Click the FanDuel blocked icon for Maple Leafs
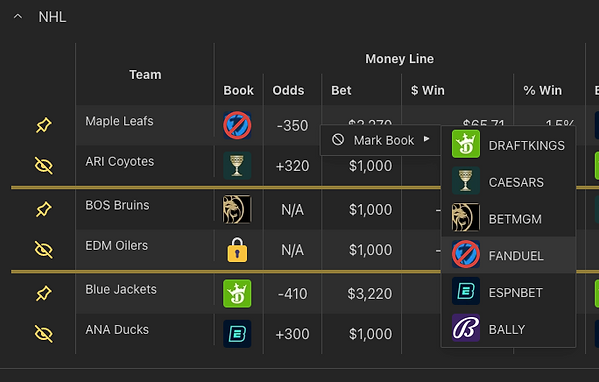Viewport: 599px width, 382px height. click(x=237, y=125)
